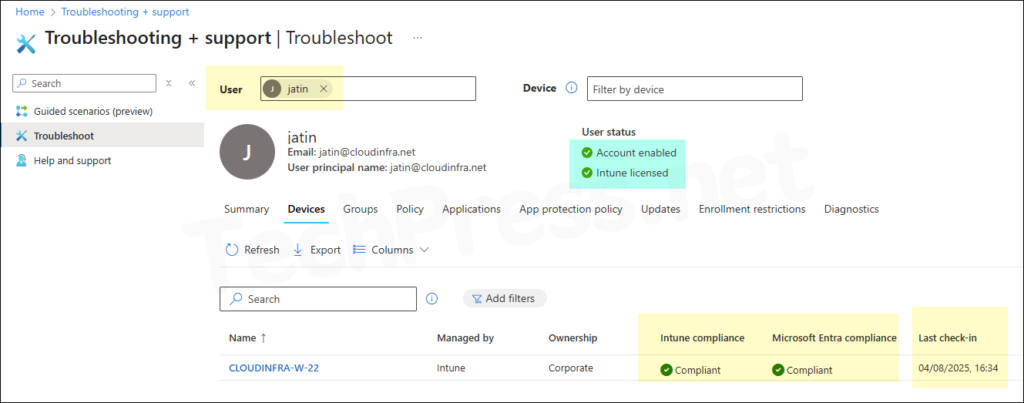Click the Export download icon
Viewport: 1024px width, 403px height.
coord(298,250)
